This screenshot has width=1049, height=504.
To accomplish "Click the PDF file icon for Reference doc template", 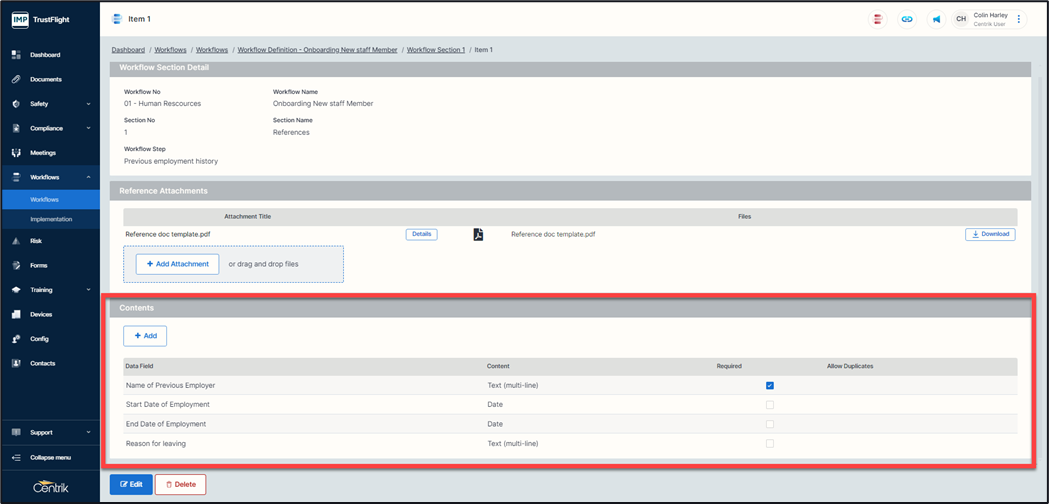I will 478,235.
